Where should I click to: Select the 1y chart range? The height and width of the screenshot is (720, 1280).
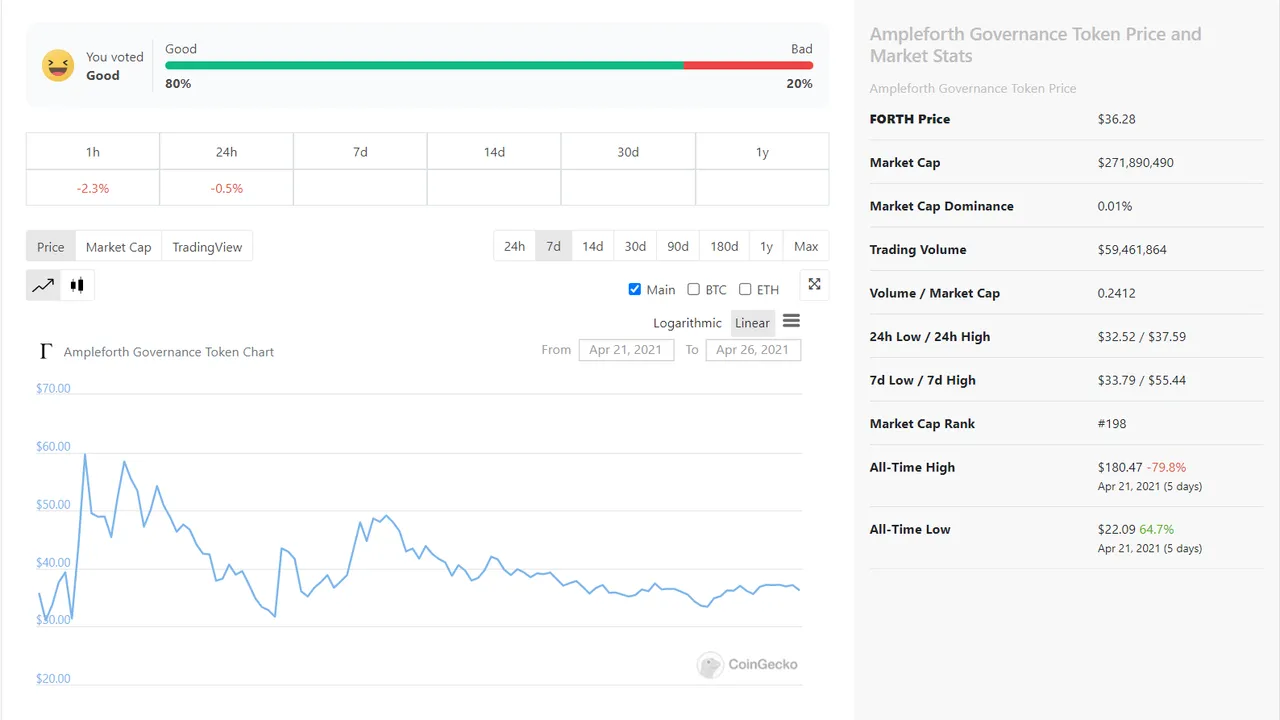(x=766, y=246)
